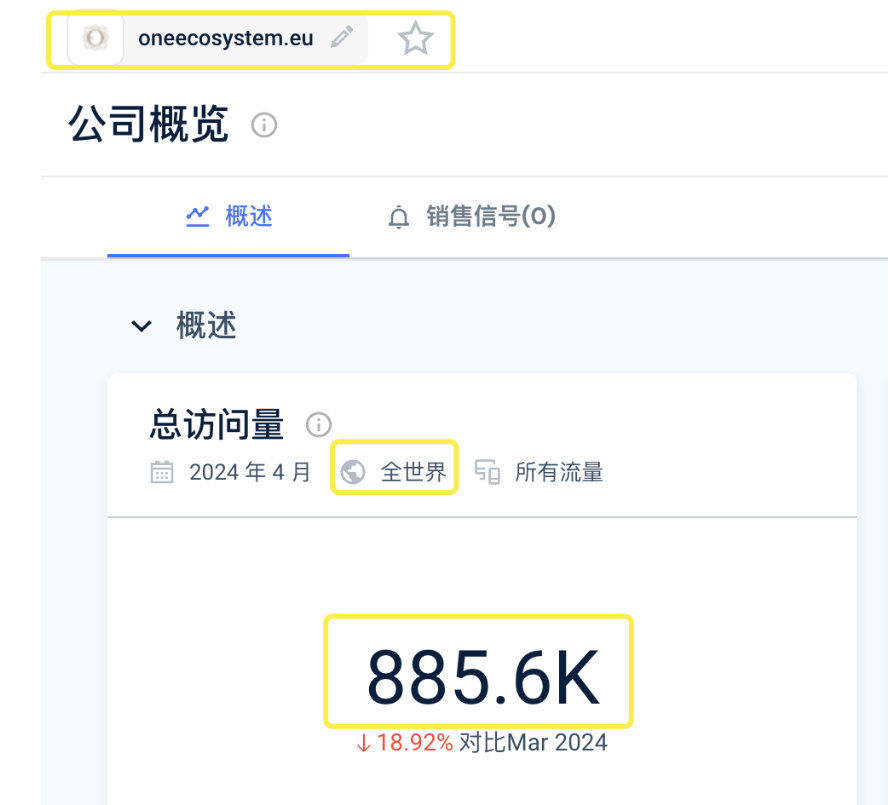Open info tooltip next to 公司概览
This screenshot has width=891, height=805.
point(264,125)
